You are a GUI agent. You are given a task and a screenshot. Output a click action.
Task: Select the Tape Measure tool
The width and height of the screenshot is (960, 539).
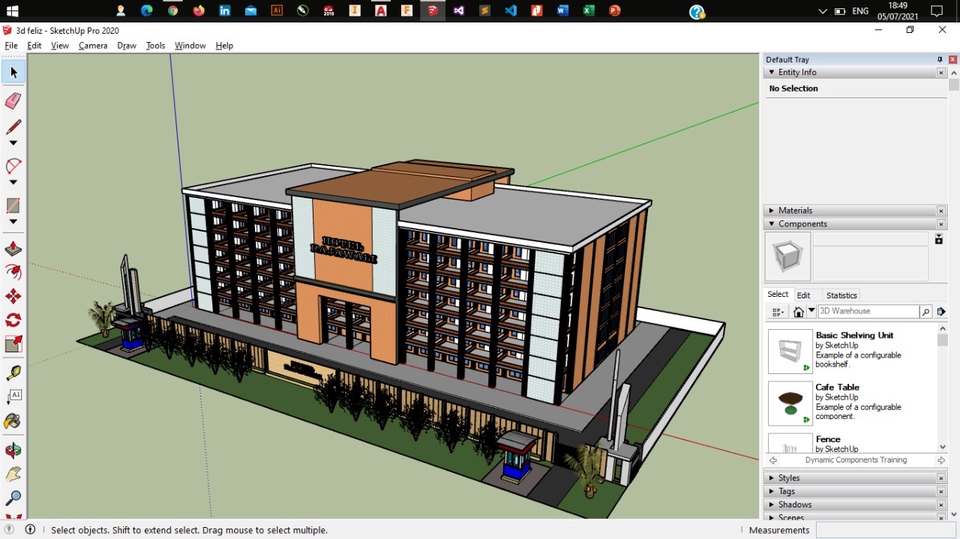click(13, 372)
